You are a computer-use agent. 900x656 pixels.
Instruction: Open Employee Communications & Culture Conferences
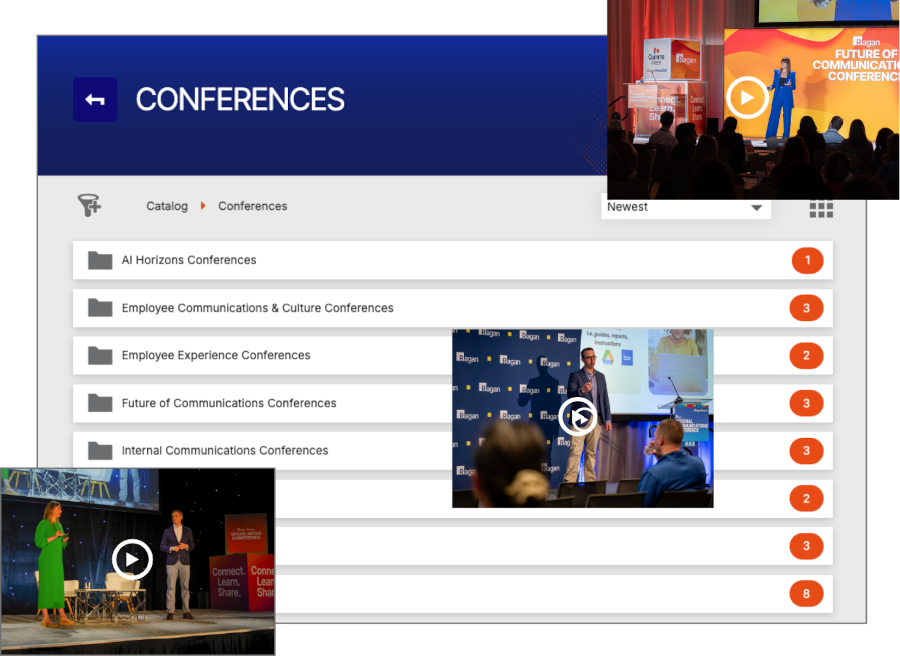pyautogui.click(x=257, y=308)
